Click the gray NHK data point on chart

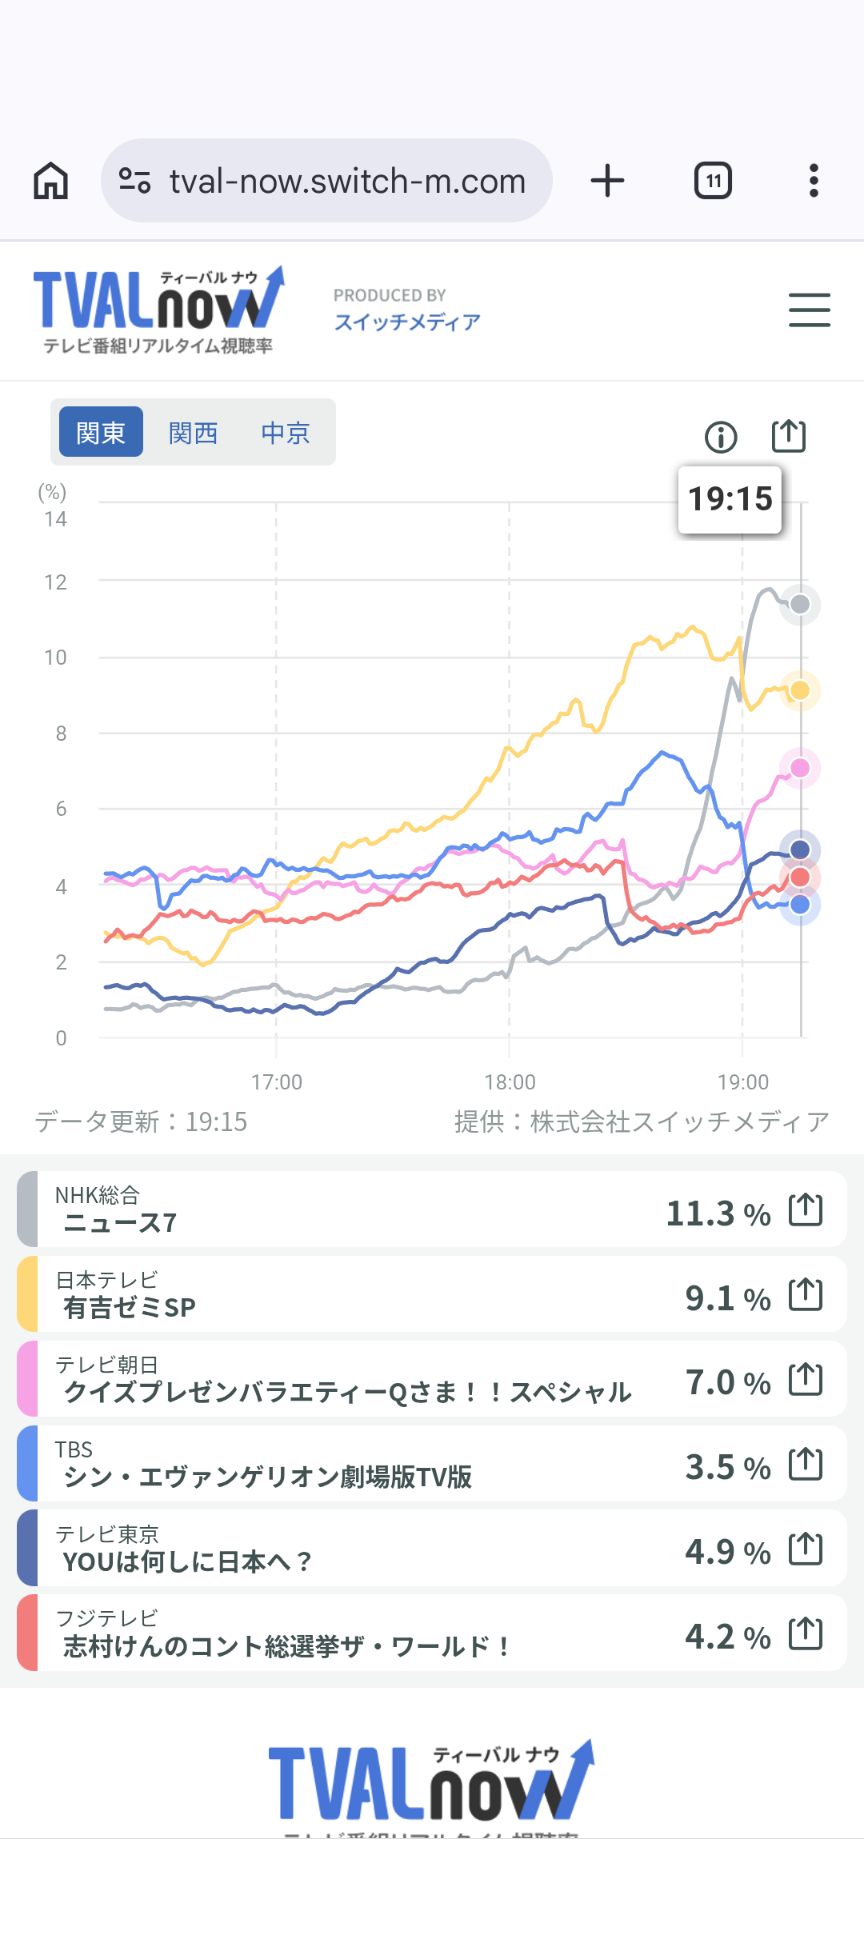pyautogui.click(x=800, y=604)
